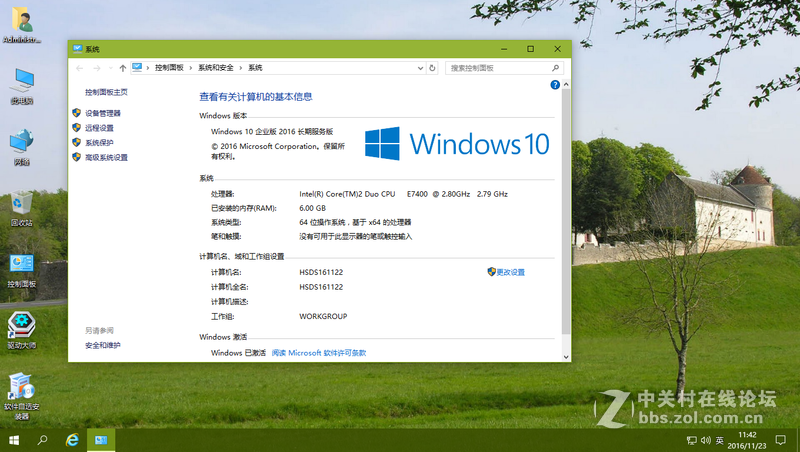Click the help question mark icon
Viewport: 800px width, 452px height.
point(555,85)
